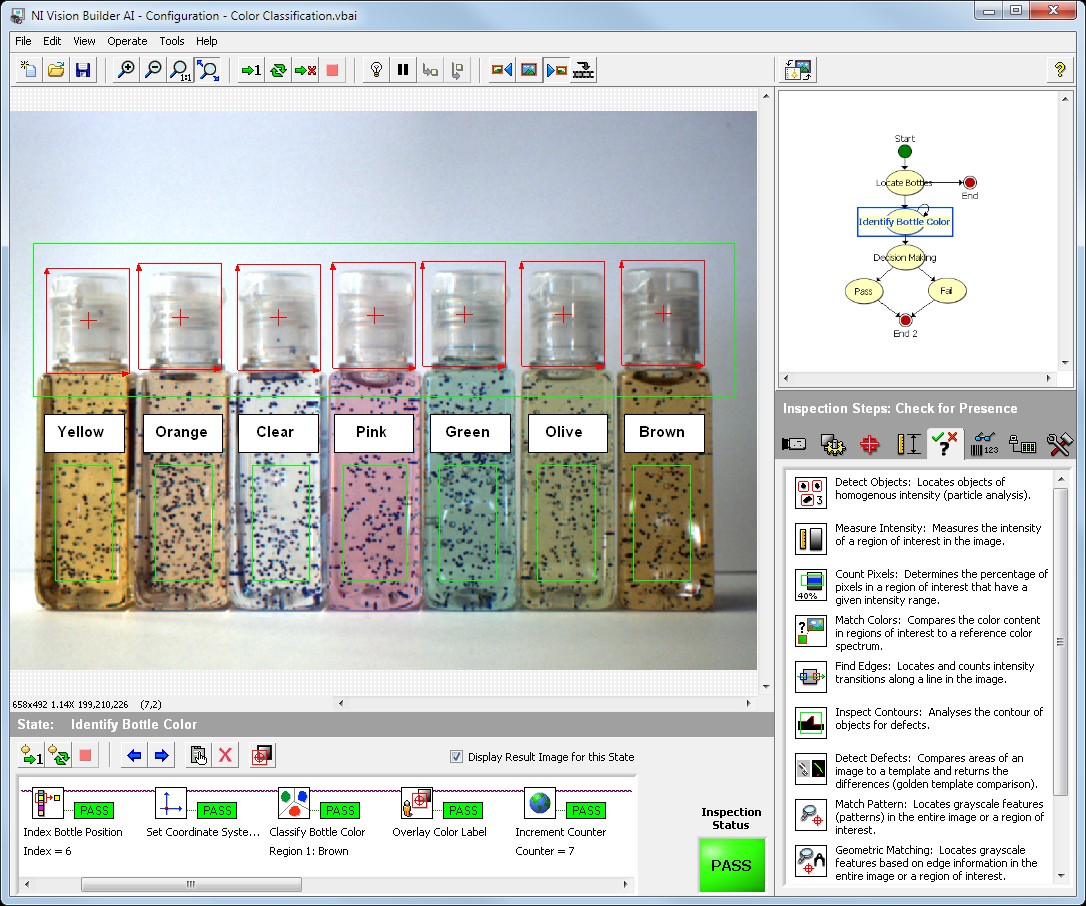The width and height of the screenshot is (1086, 906).
Task: Click the previous image icon in the toolbar
Action: (501, 70)
